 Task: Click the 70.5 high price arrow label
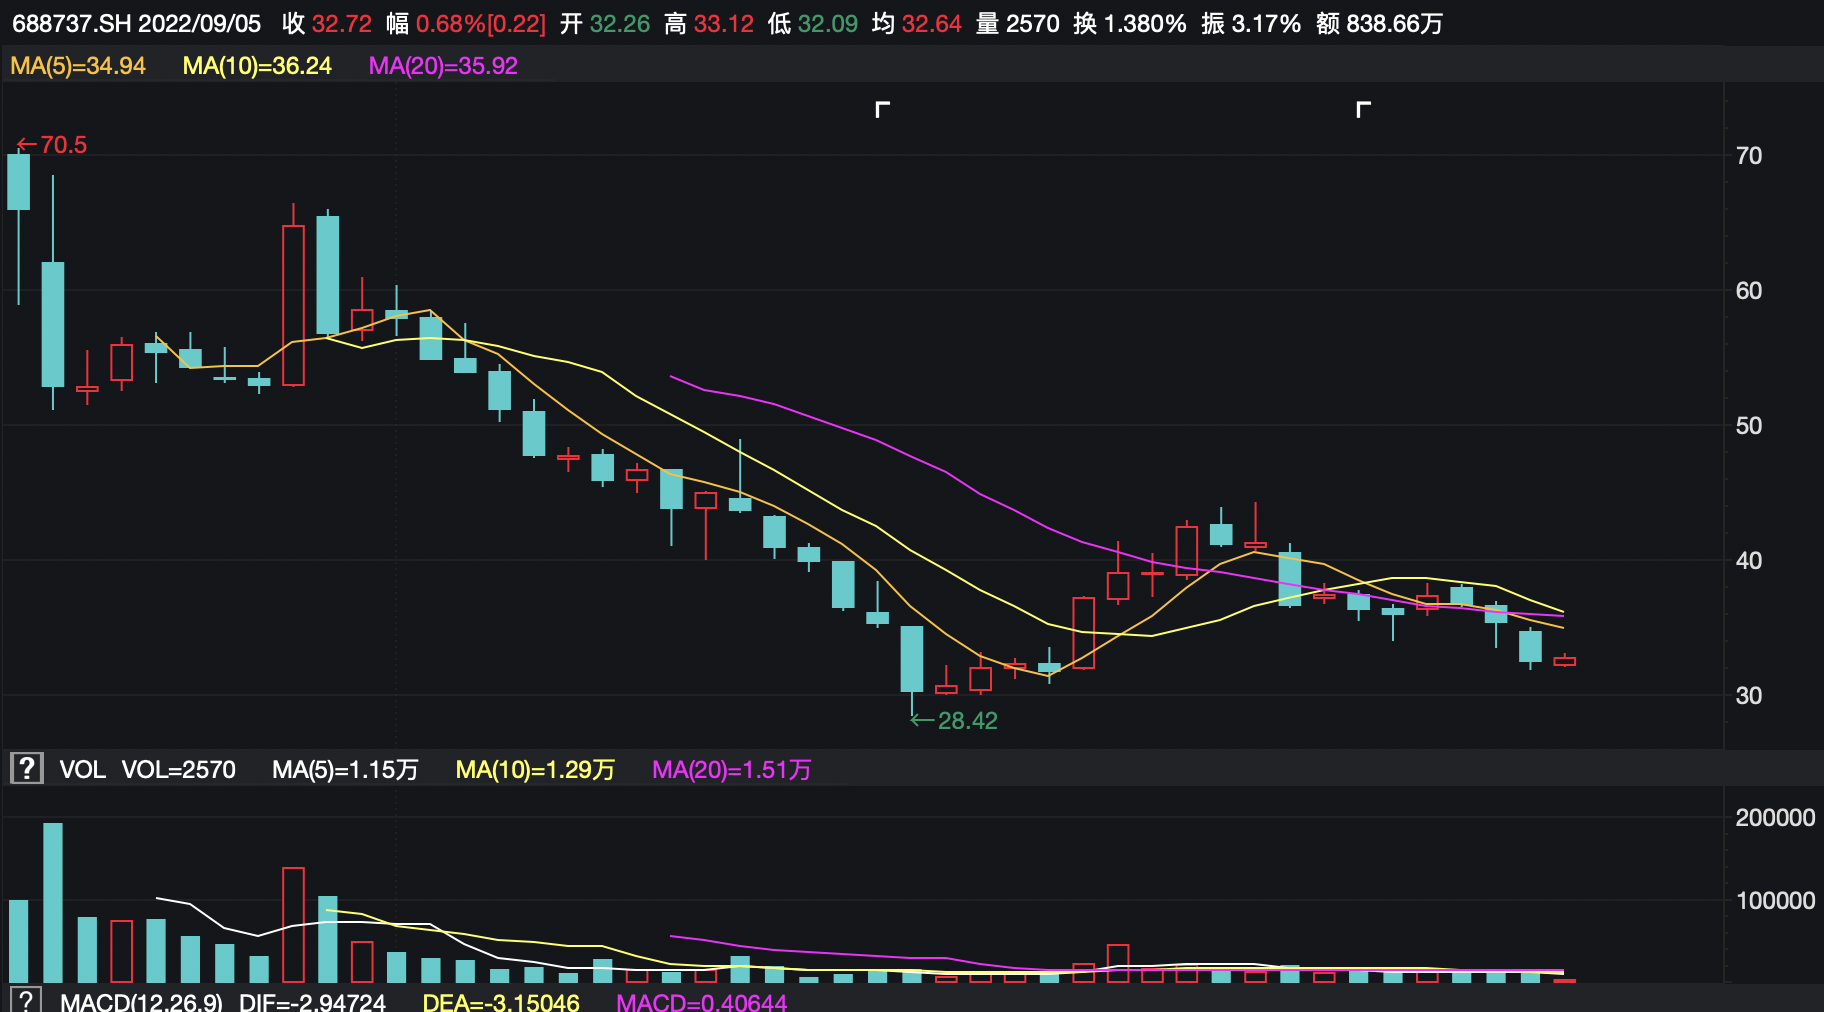point(53,145)
